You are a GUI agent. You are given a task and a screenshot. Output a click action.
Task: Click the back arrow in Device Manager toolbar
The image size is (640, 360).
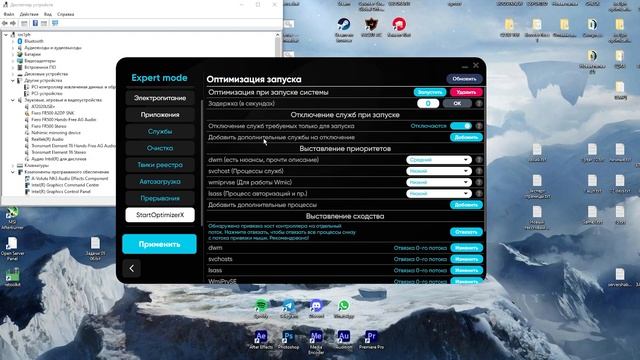pyautogui.click(x=5, y=23)
